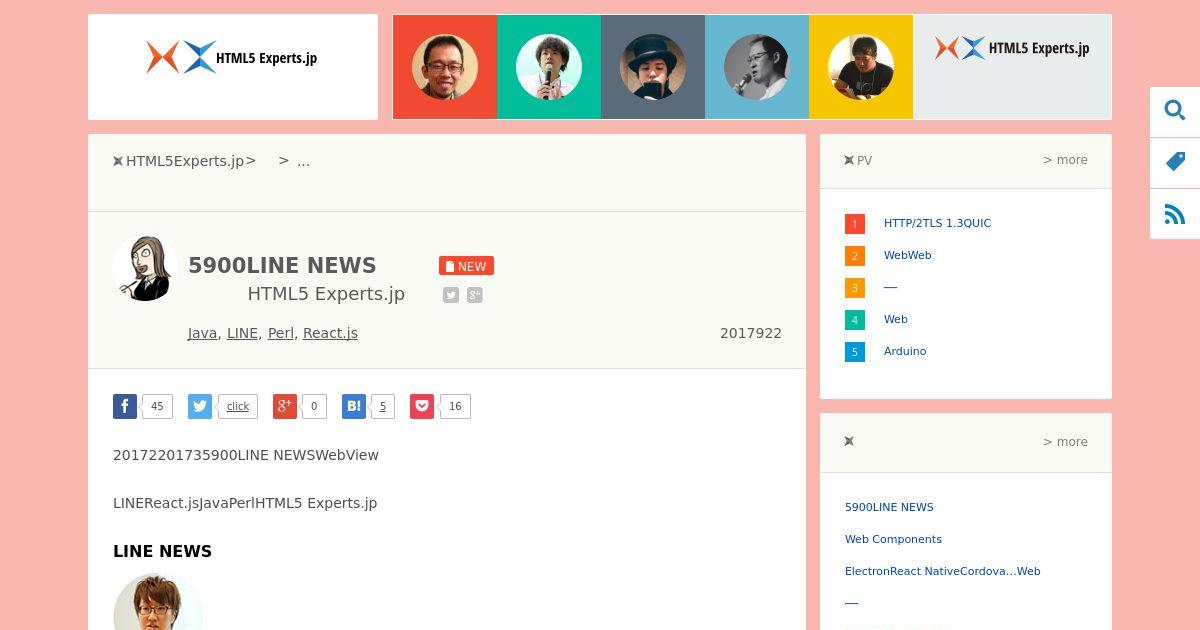The height and width of the screenshot is (630, 1200).
Task: Click the Google+ share count 0
Action: 314,406
